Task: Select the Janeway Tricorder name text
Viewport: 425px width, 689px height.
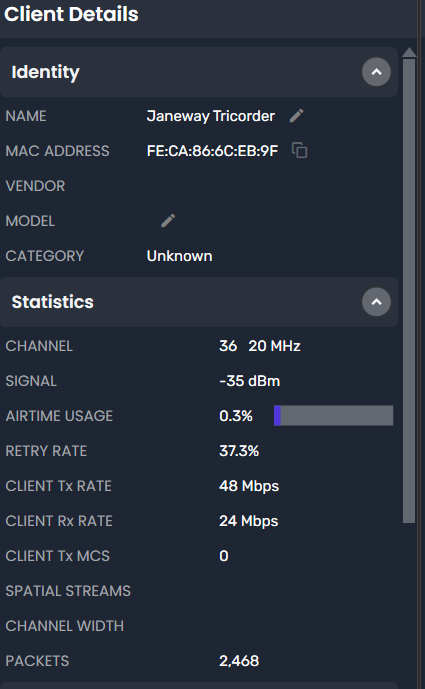Action: [211, 116]
